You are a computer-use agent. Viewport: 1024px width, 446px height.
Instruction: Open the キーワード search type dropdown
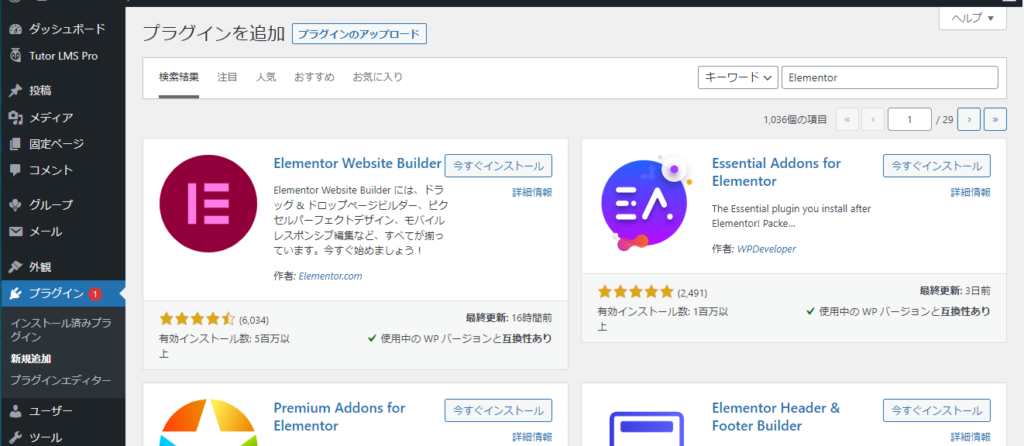click(739, 77)
